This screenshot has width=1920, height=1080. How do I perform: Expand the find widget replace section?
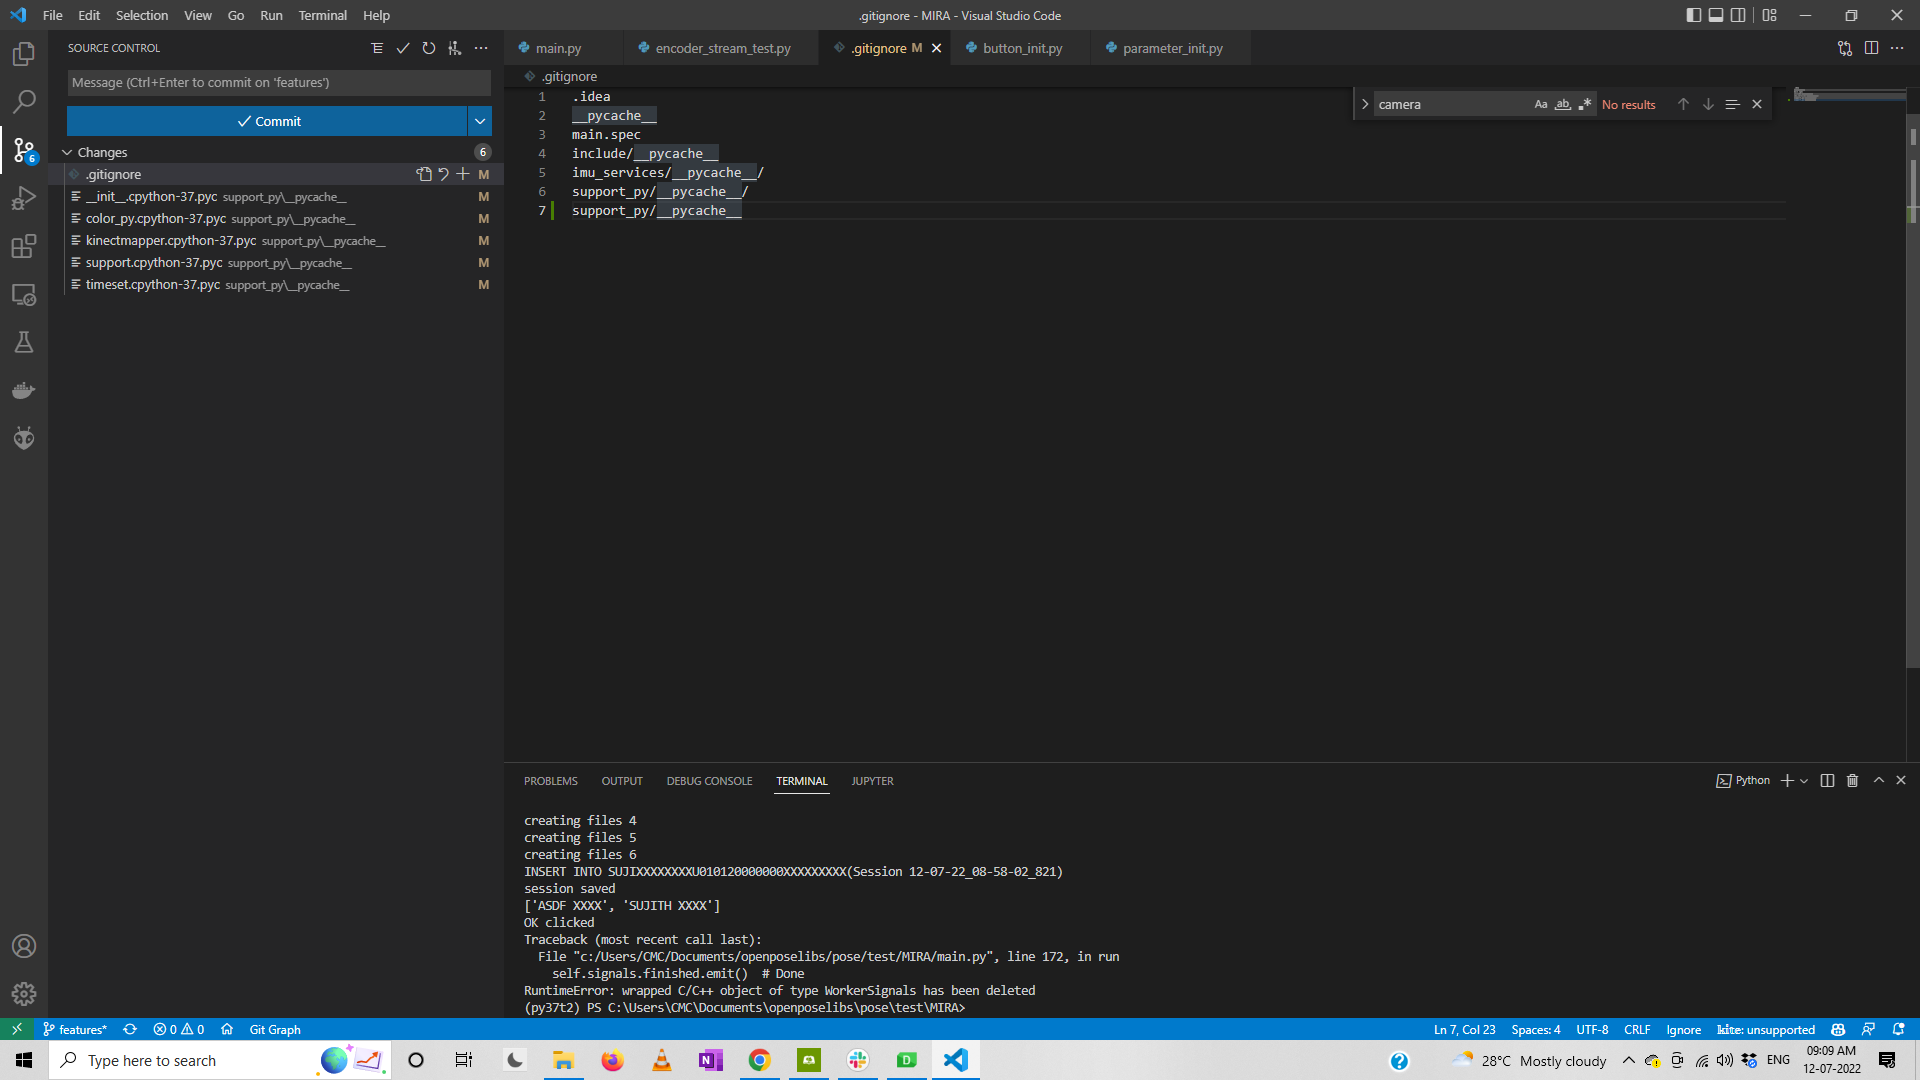(1364, 103)
